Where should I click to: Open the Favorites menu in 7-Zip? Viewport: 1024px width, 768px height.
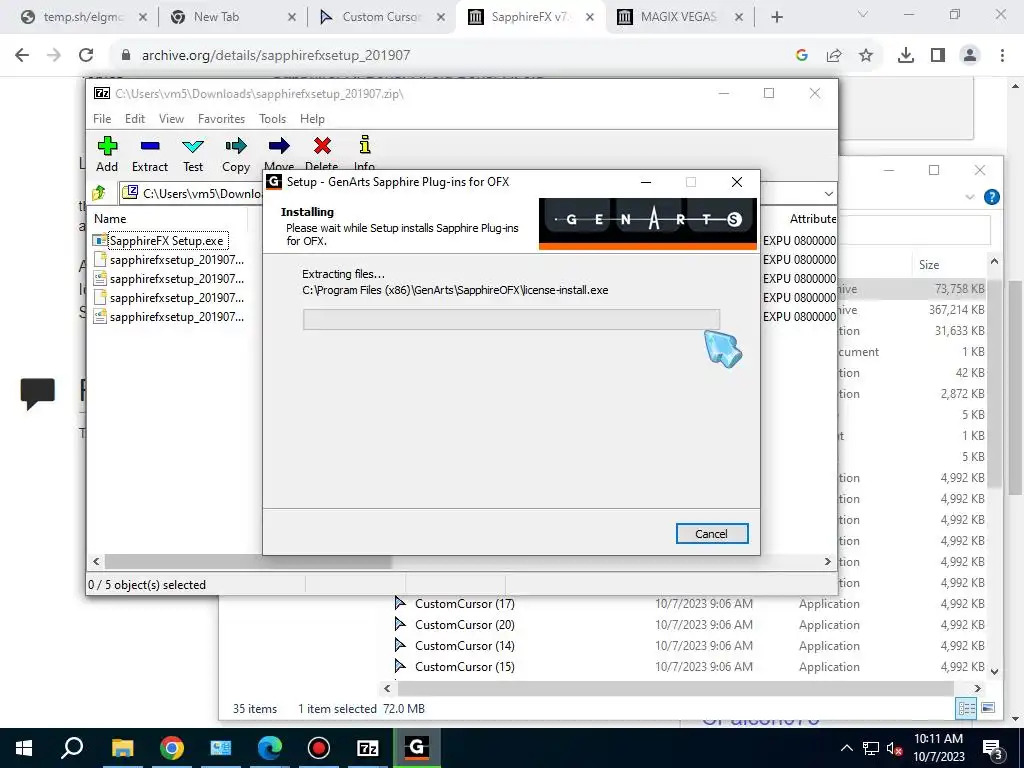click(221, 119)
